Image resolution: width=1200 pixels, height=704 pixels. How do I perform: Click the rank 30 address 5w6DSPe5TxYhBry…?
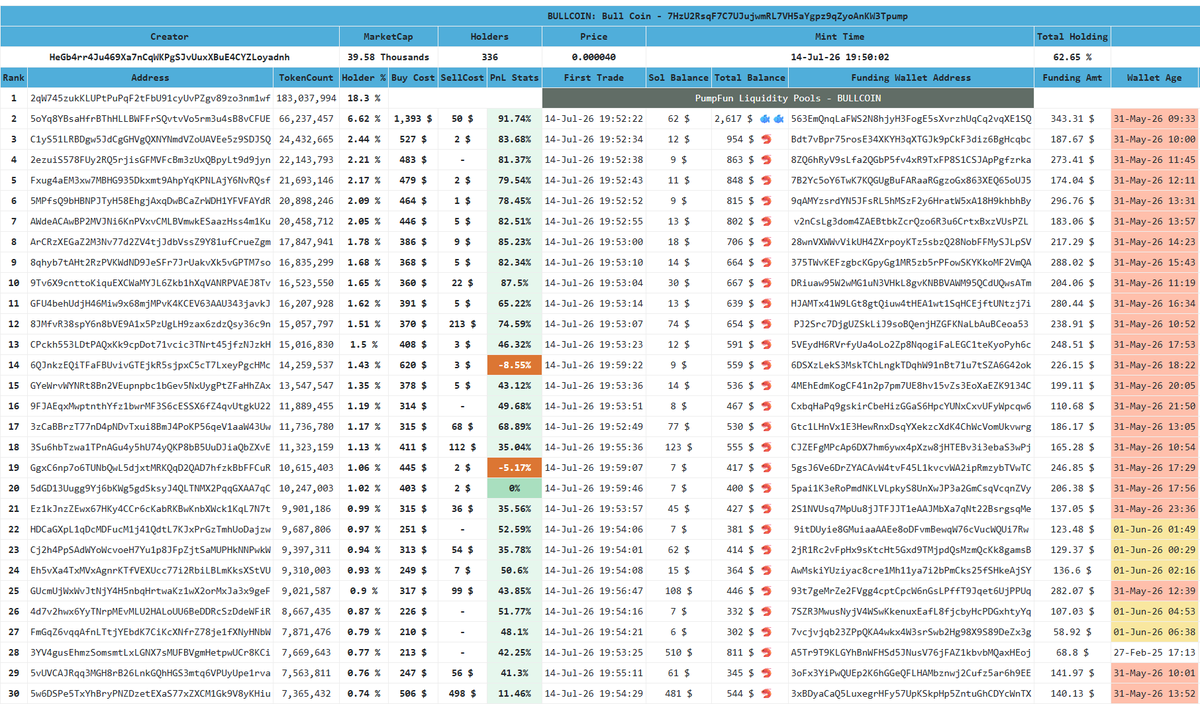[151, 693]
